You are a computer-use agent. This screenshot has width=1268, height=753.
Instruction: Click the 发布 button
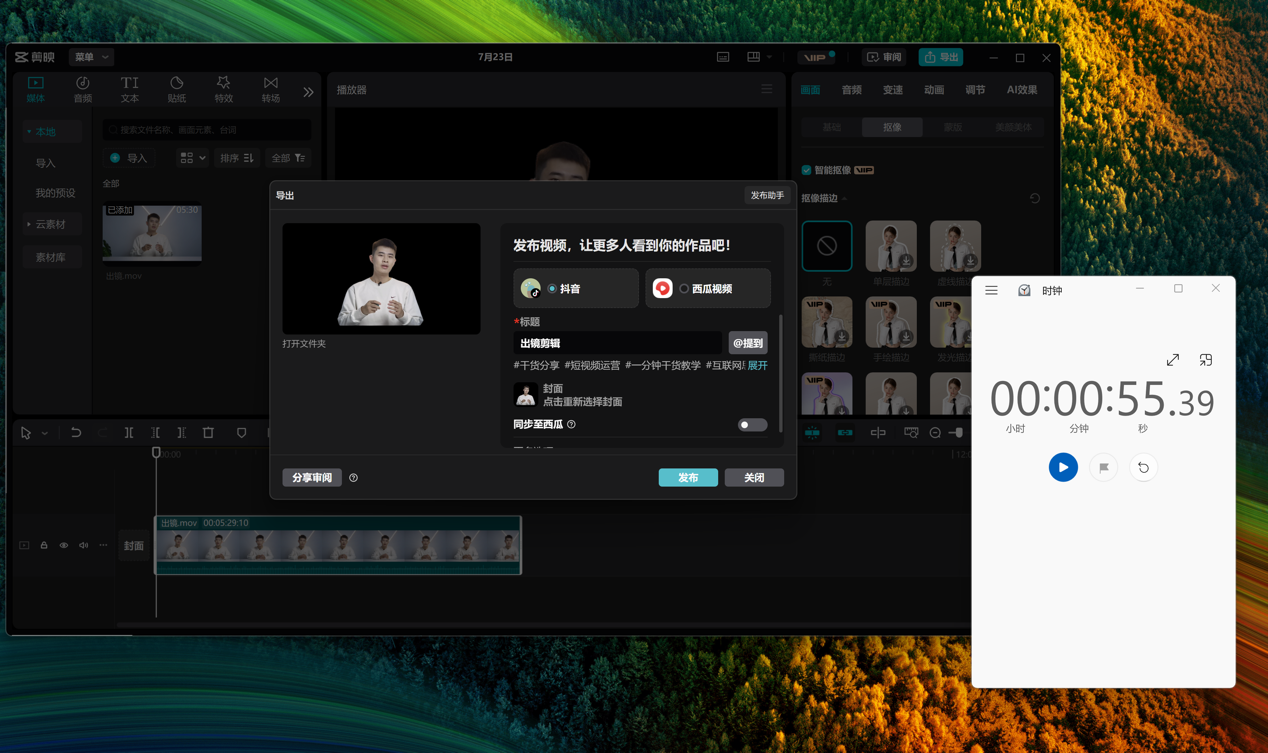click(x=688, y=478)
